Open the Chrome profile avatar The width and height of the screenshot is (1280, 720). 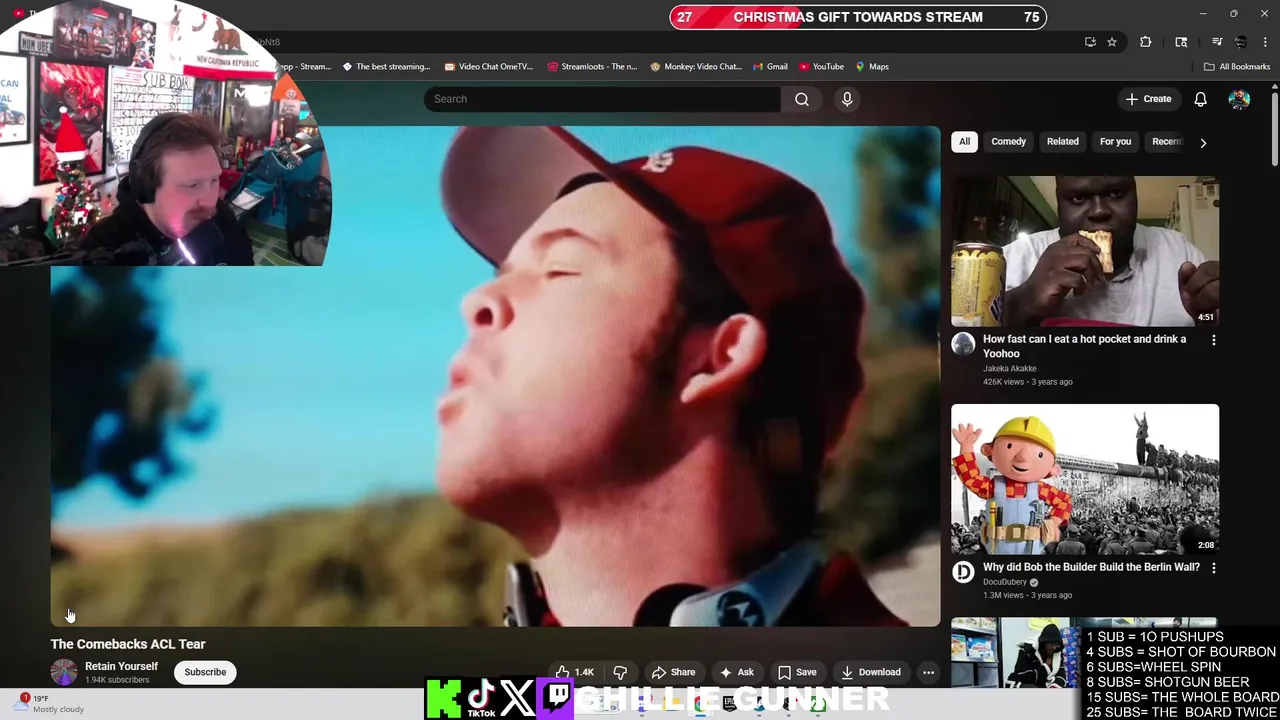point(1241,42)
